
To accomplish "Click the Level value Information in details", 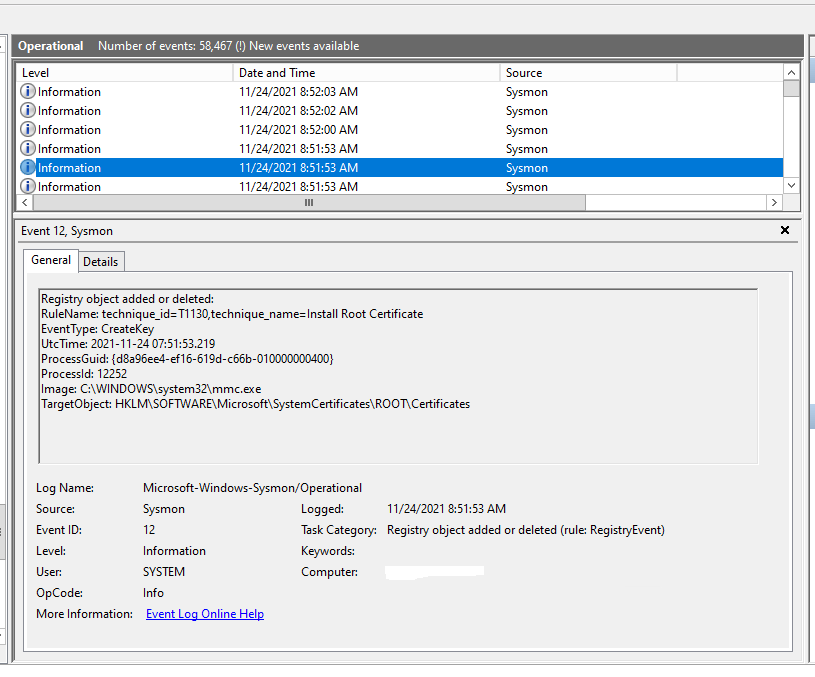I will click(174, 551).
